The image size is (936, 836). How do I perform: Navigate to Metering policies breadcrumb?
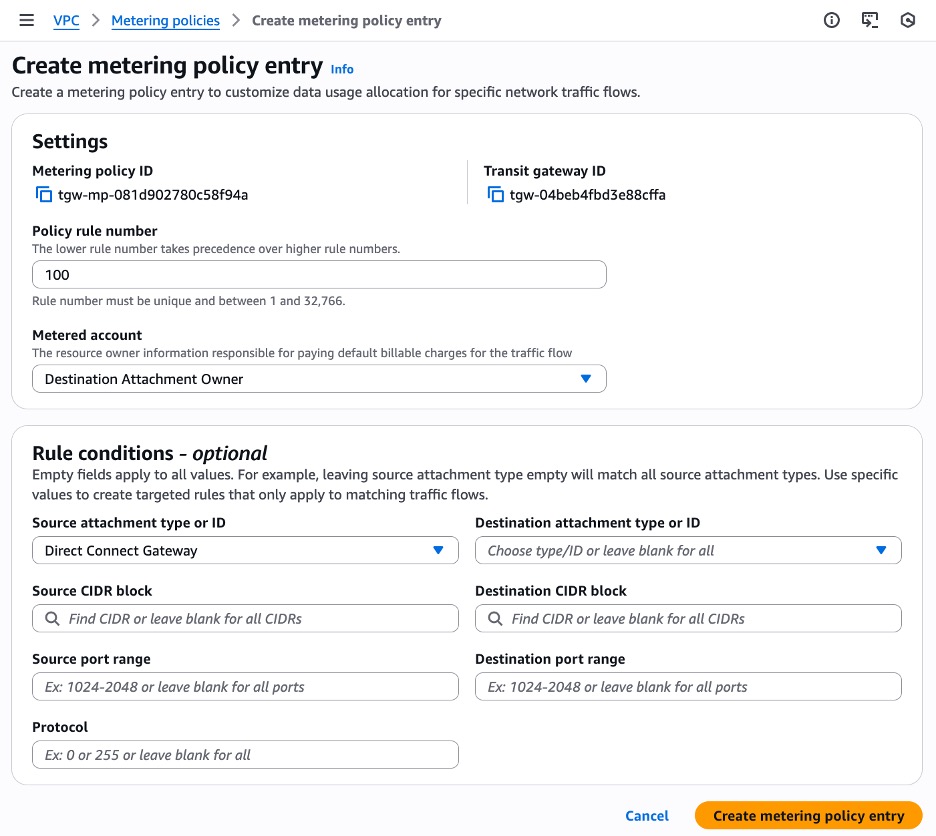[165, 20]
